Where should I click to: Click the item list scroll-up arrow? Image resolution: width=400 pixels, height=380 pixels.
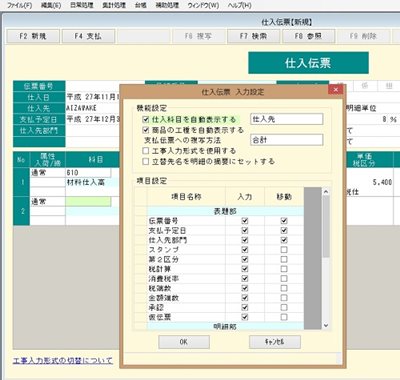click(326, 192)
